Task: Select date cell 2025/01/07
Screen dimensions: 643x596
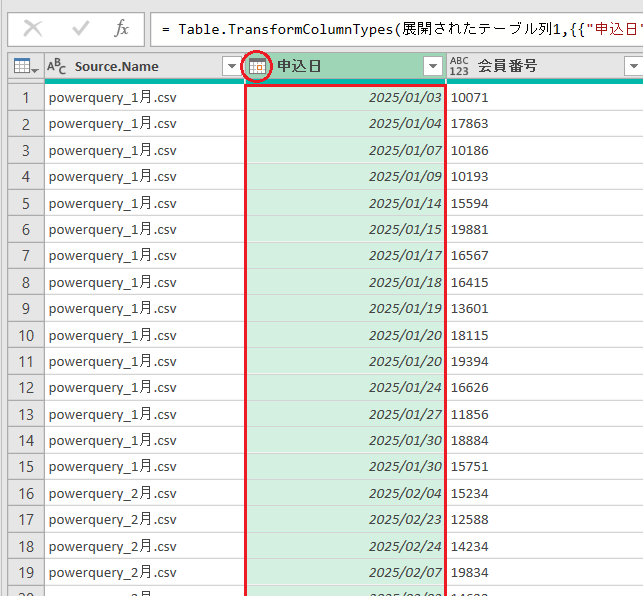Action: point(345,151)
